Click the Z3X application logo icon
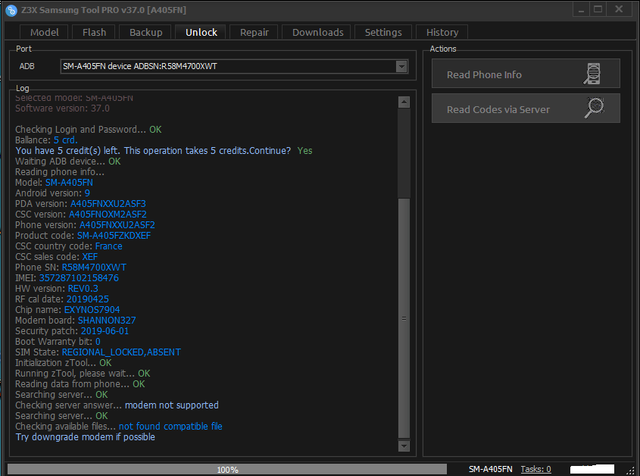The height and width of the screenshot is (476, 640). (11, 10)
